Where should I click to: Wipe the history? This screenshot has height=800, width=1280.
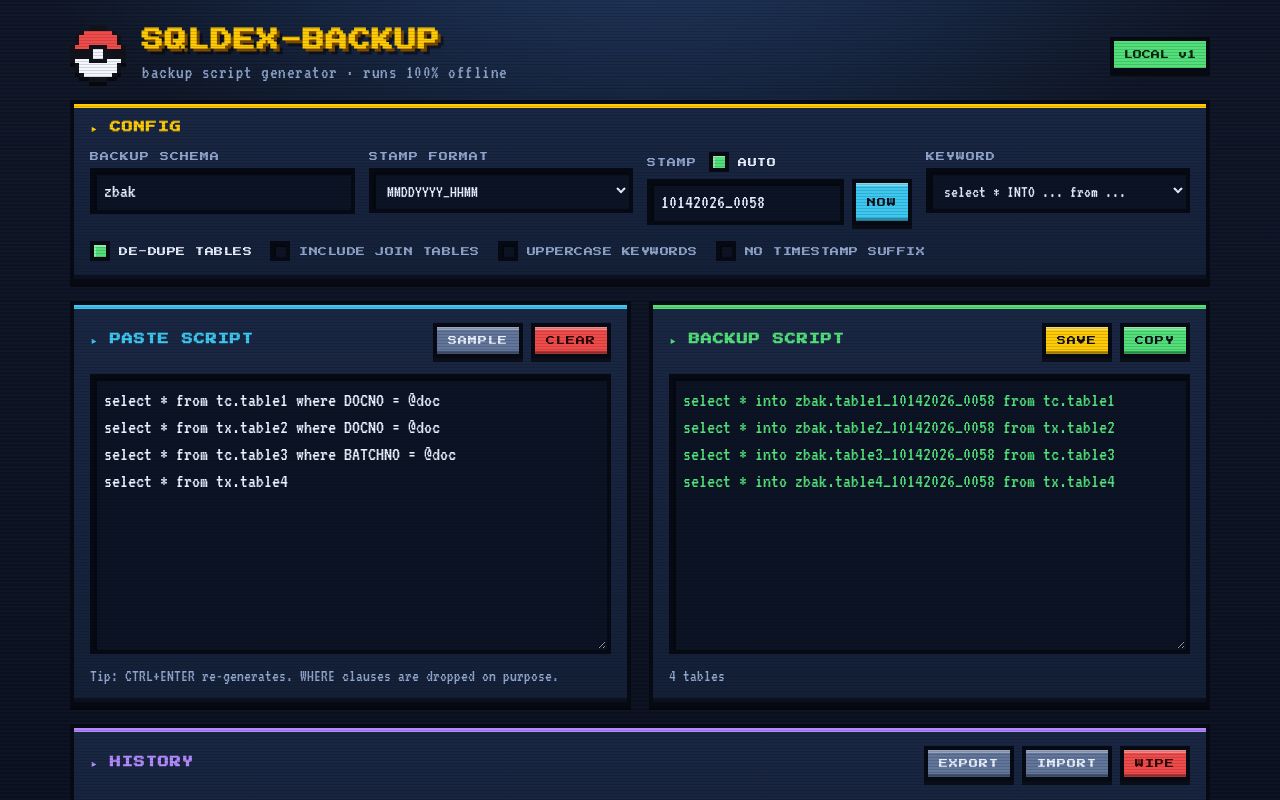tap(1154, 763)
